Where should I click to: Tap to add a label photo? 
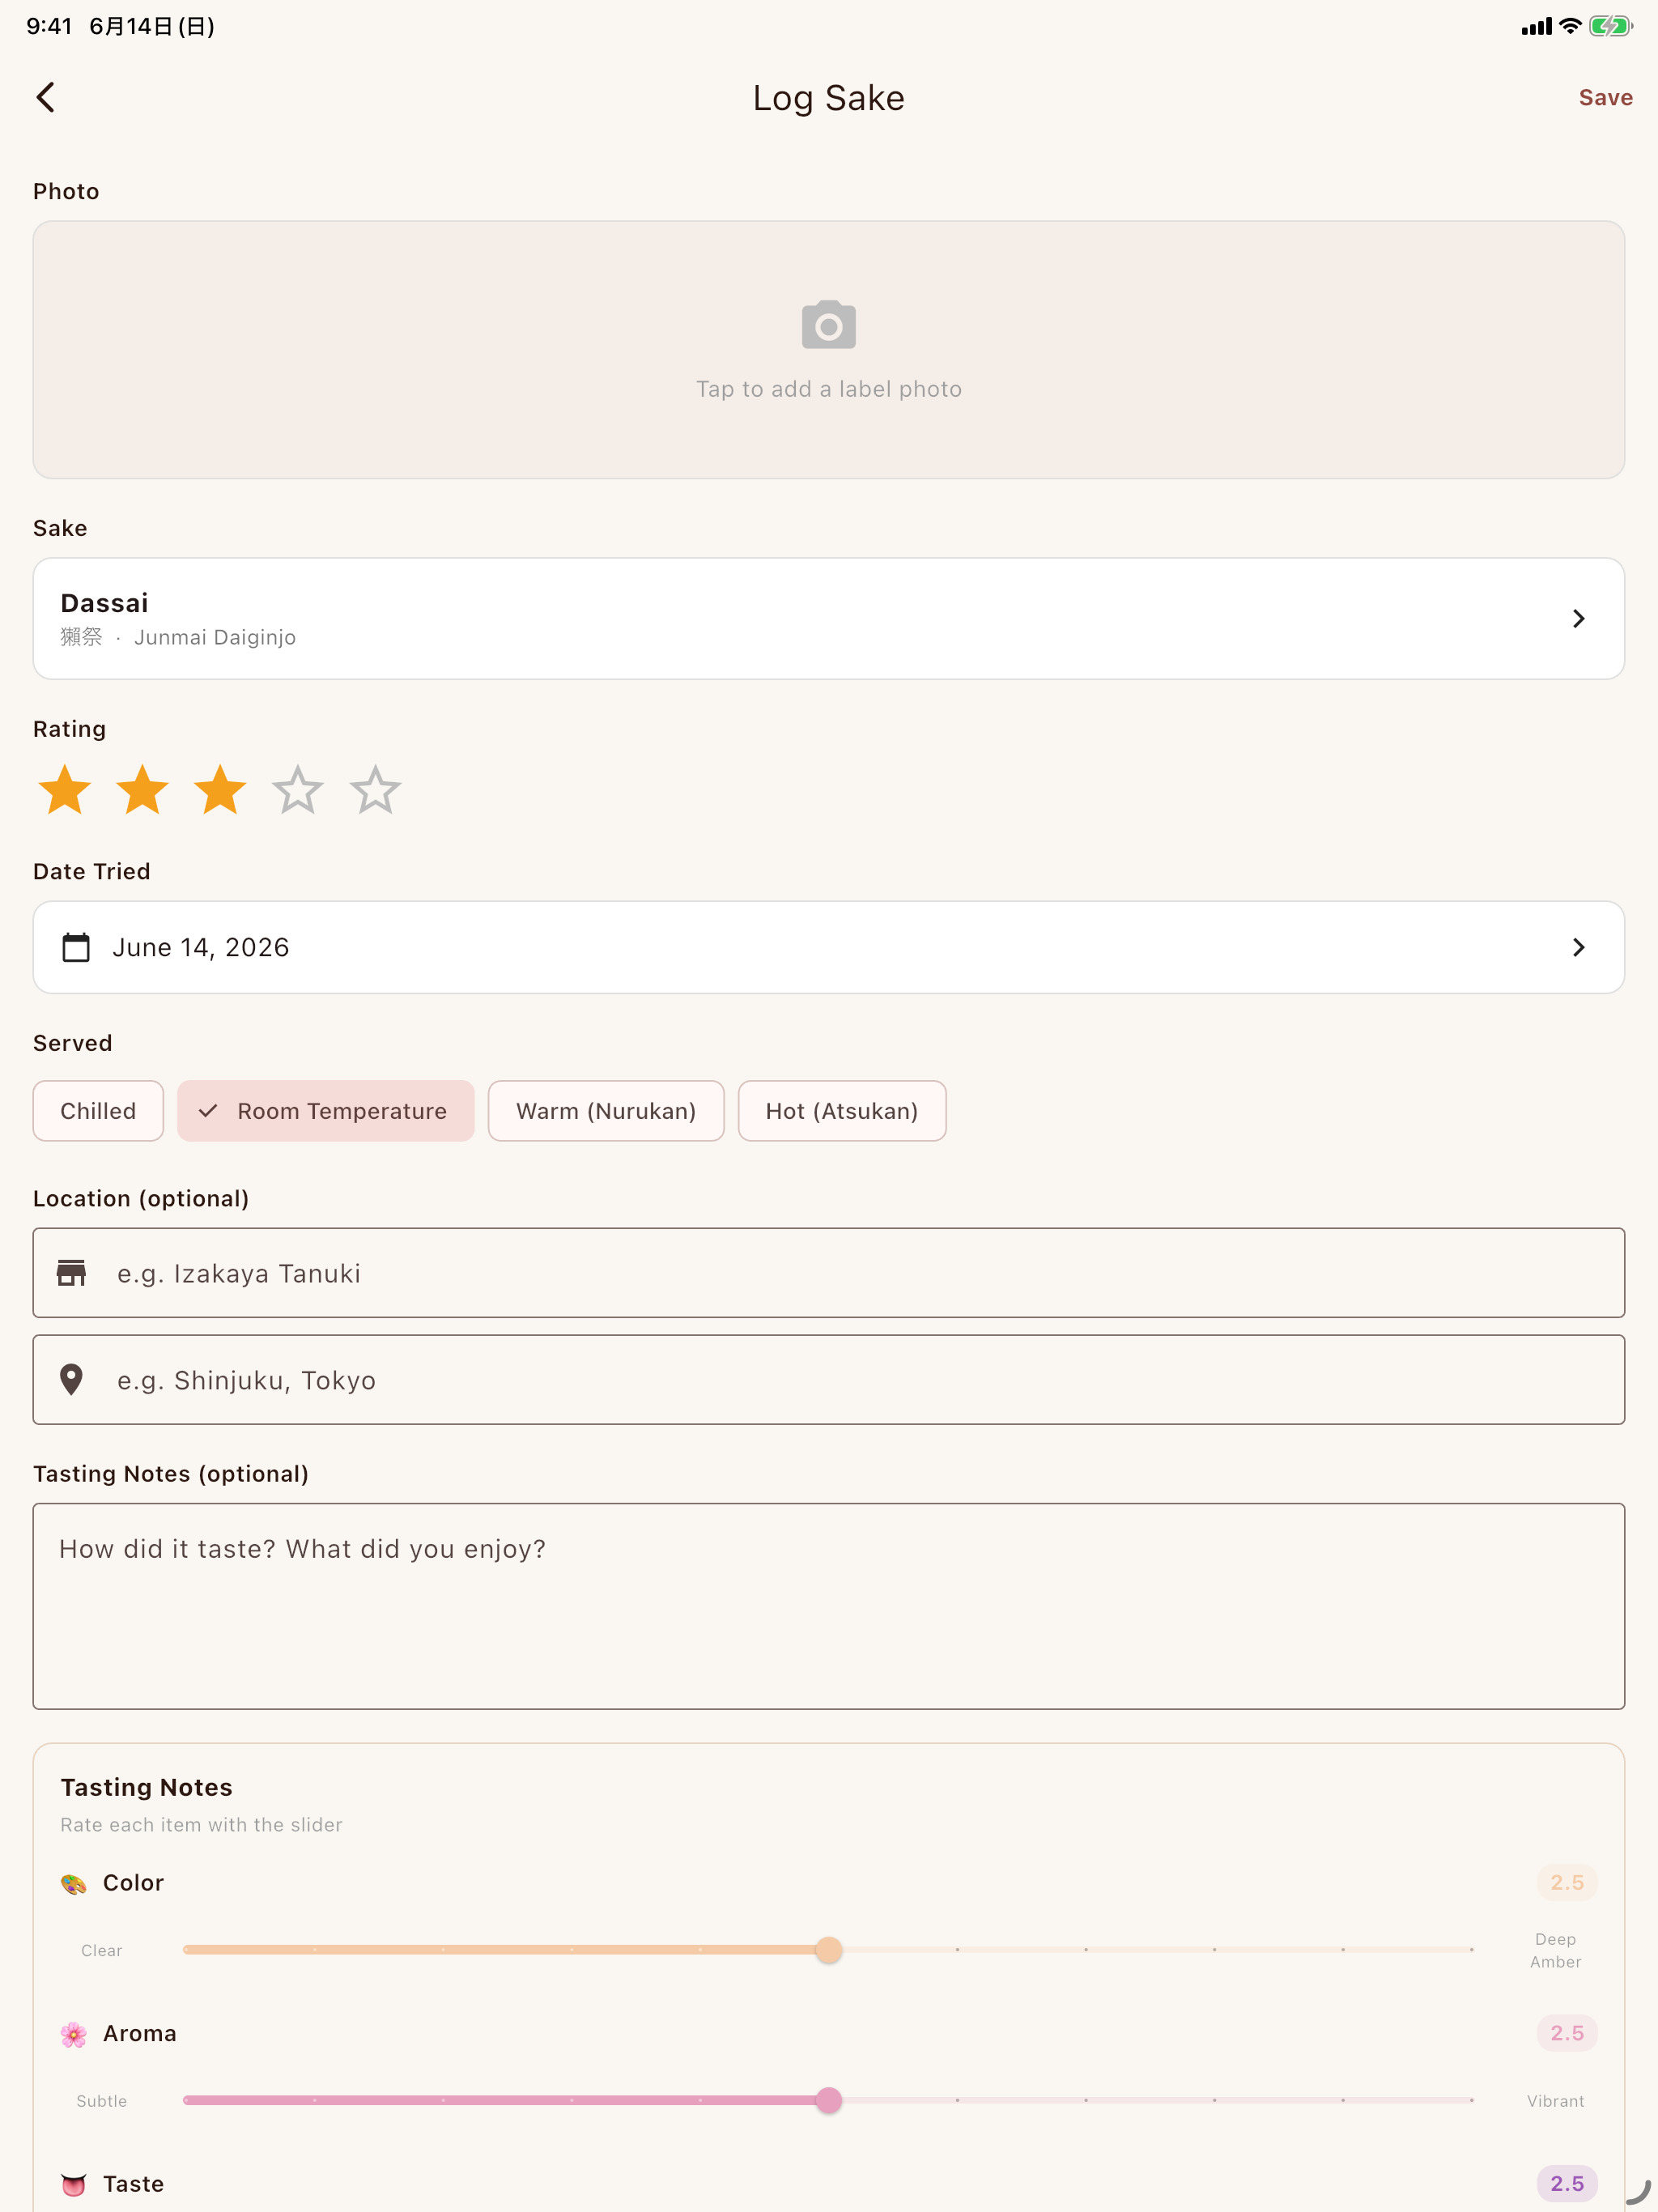pyautogui.click(x=829, y=350)
